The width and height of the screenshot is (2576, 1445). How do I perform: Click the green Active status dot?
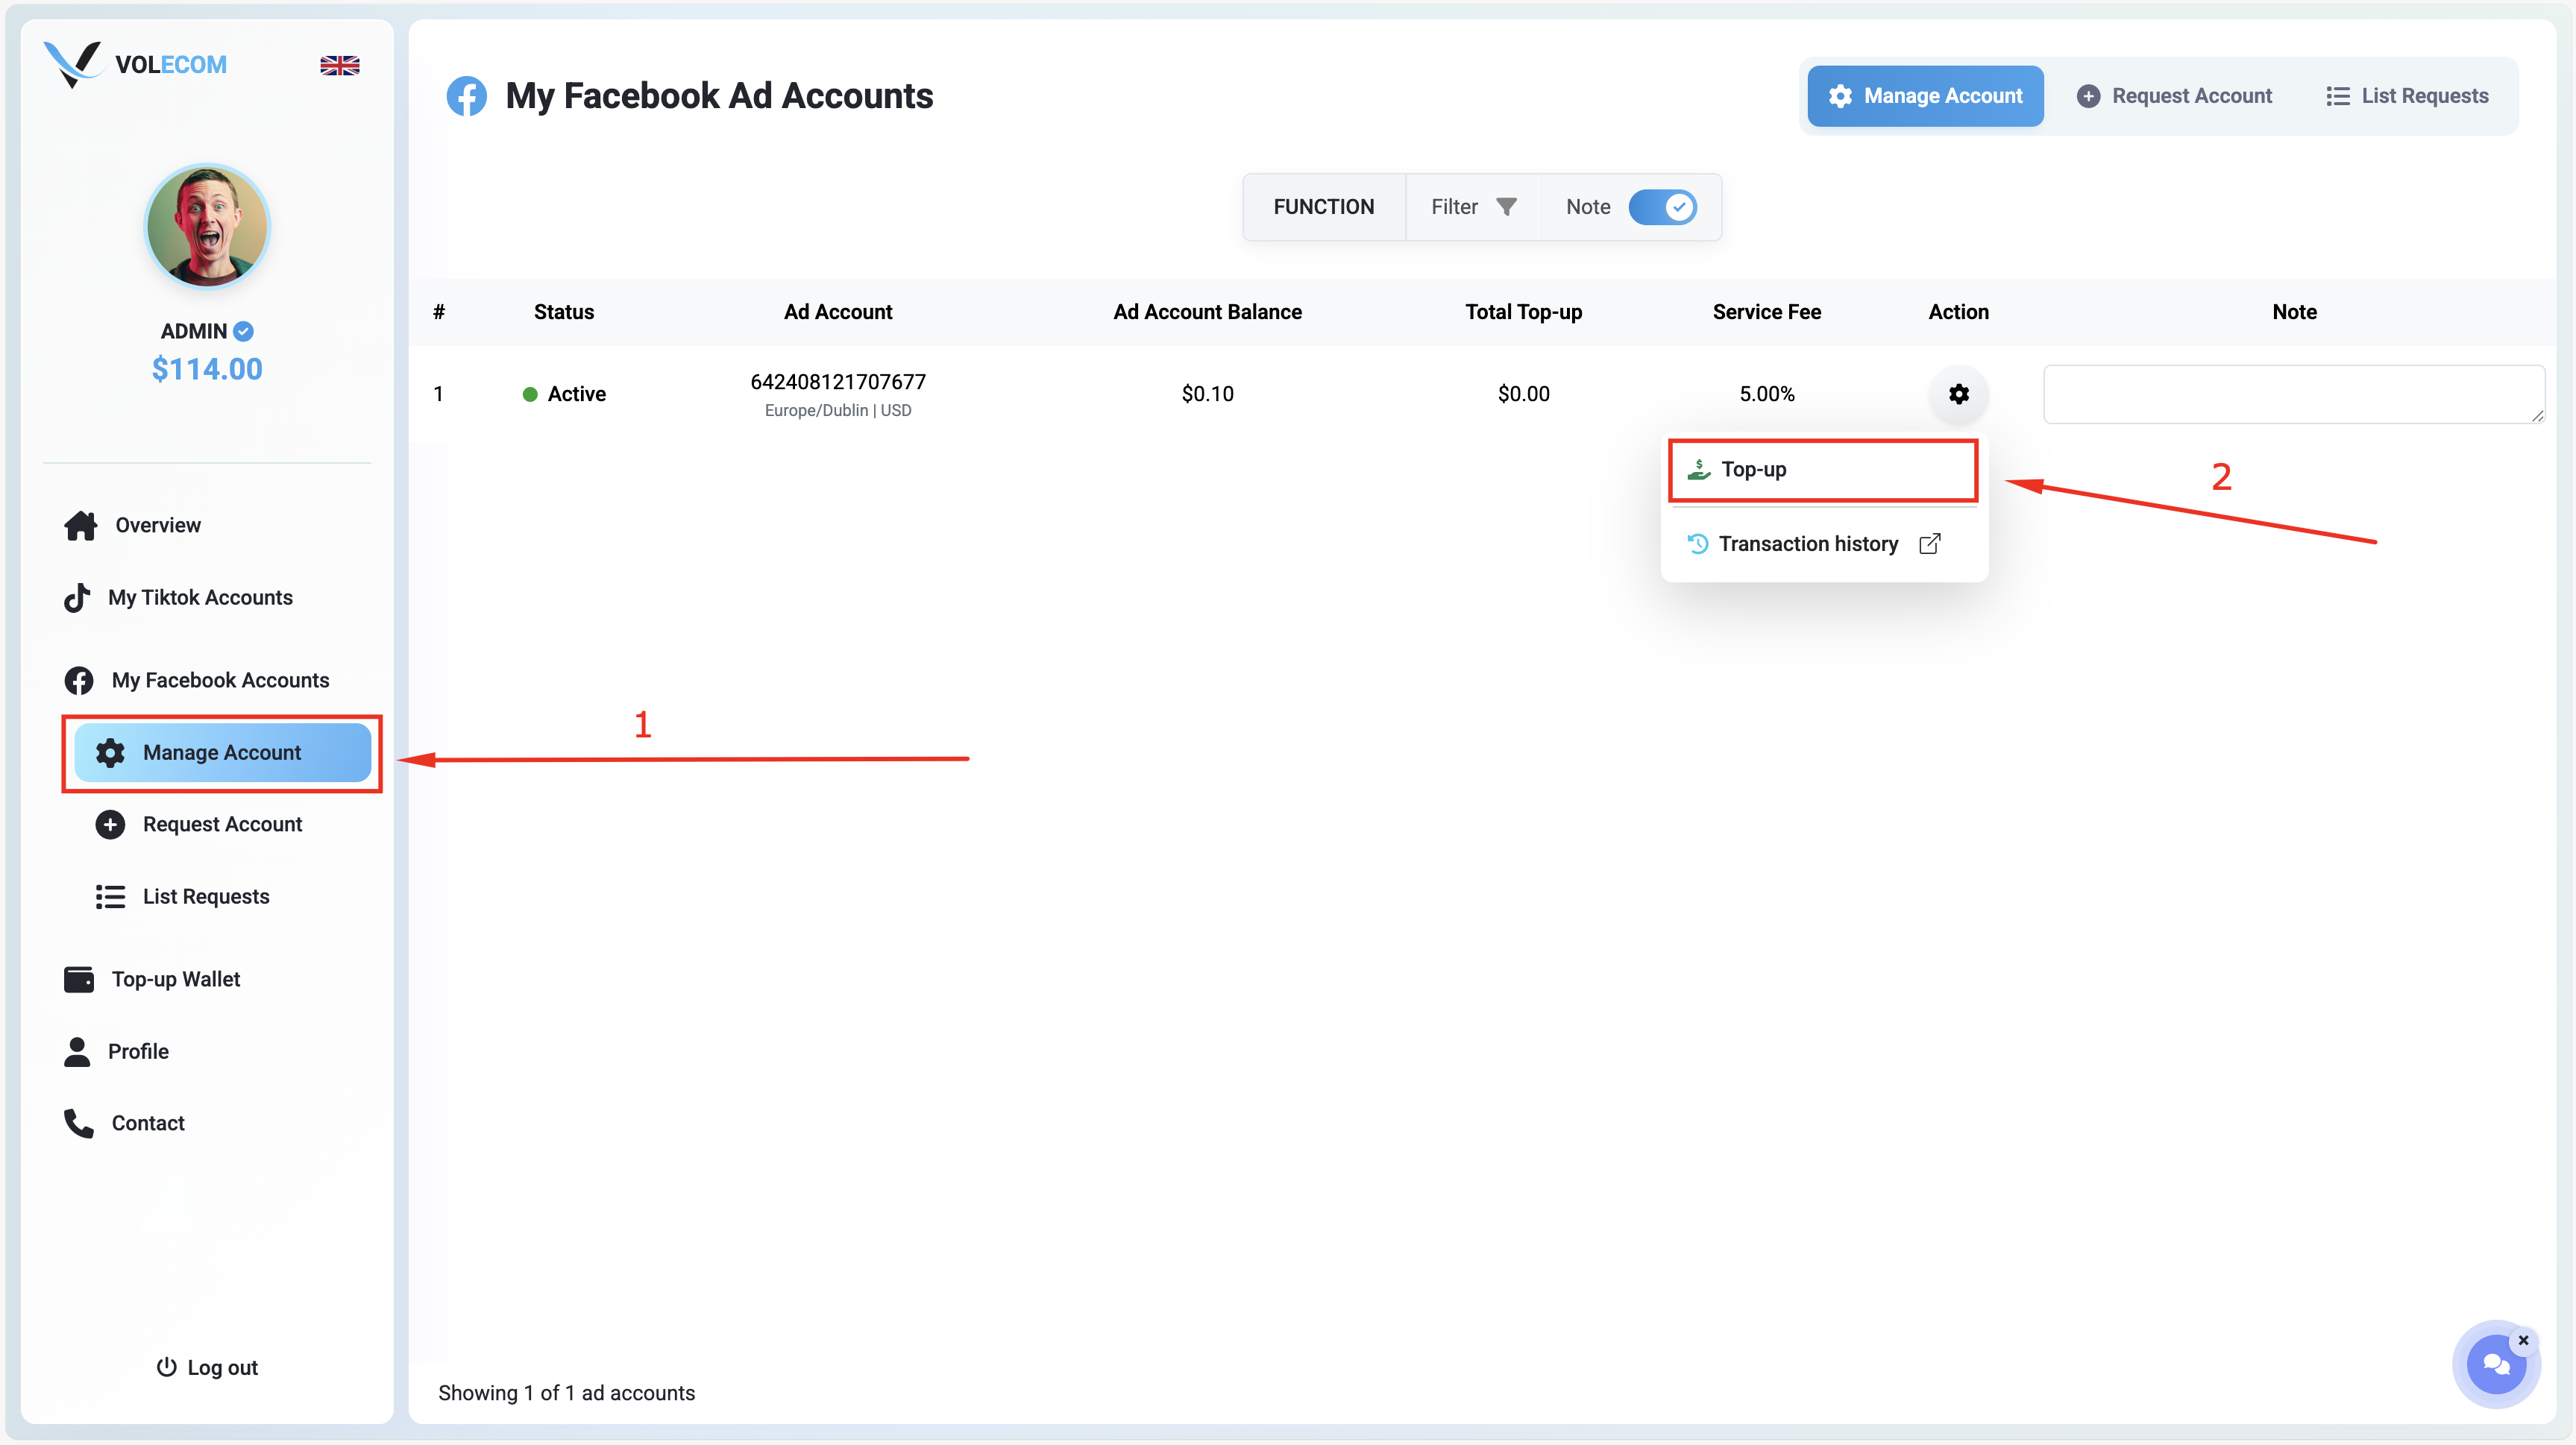pyautogui.click(x=530, y=395)
